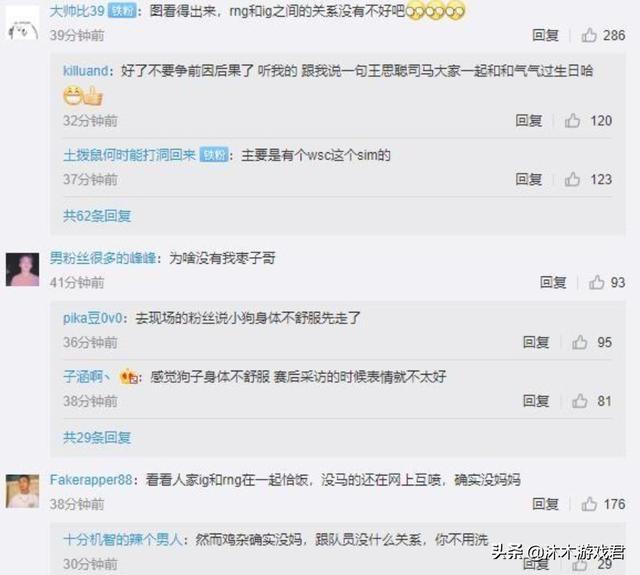Like Fakerapper88's comment with 176 likes

[589, 504]
